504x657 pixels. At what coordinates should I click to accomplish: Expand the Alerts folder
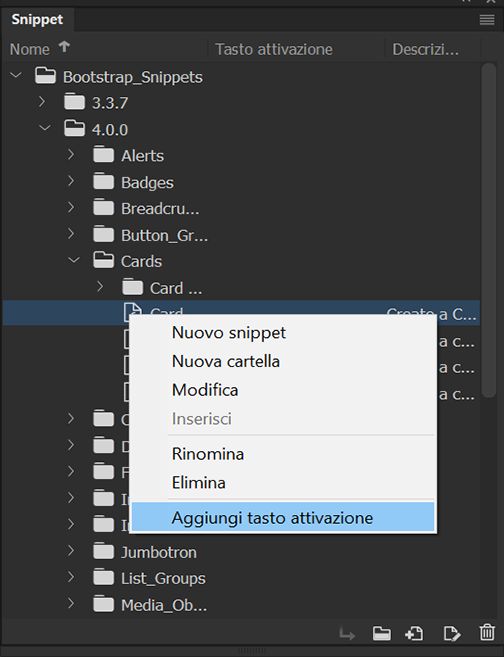(x=71, y=155)
